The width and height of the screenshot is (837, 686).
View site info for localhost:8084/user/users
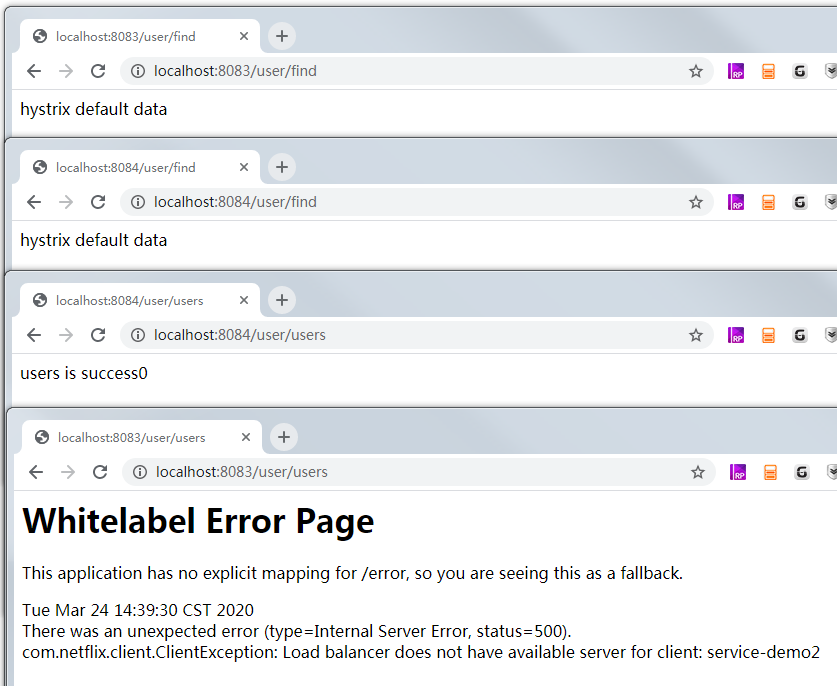138,335
